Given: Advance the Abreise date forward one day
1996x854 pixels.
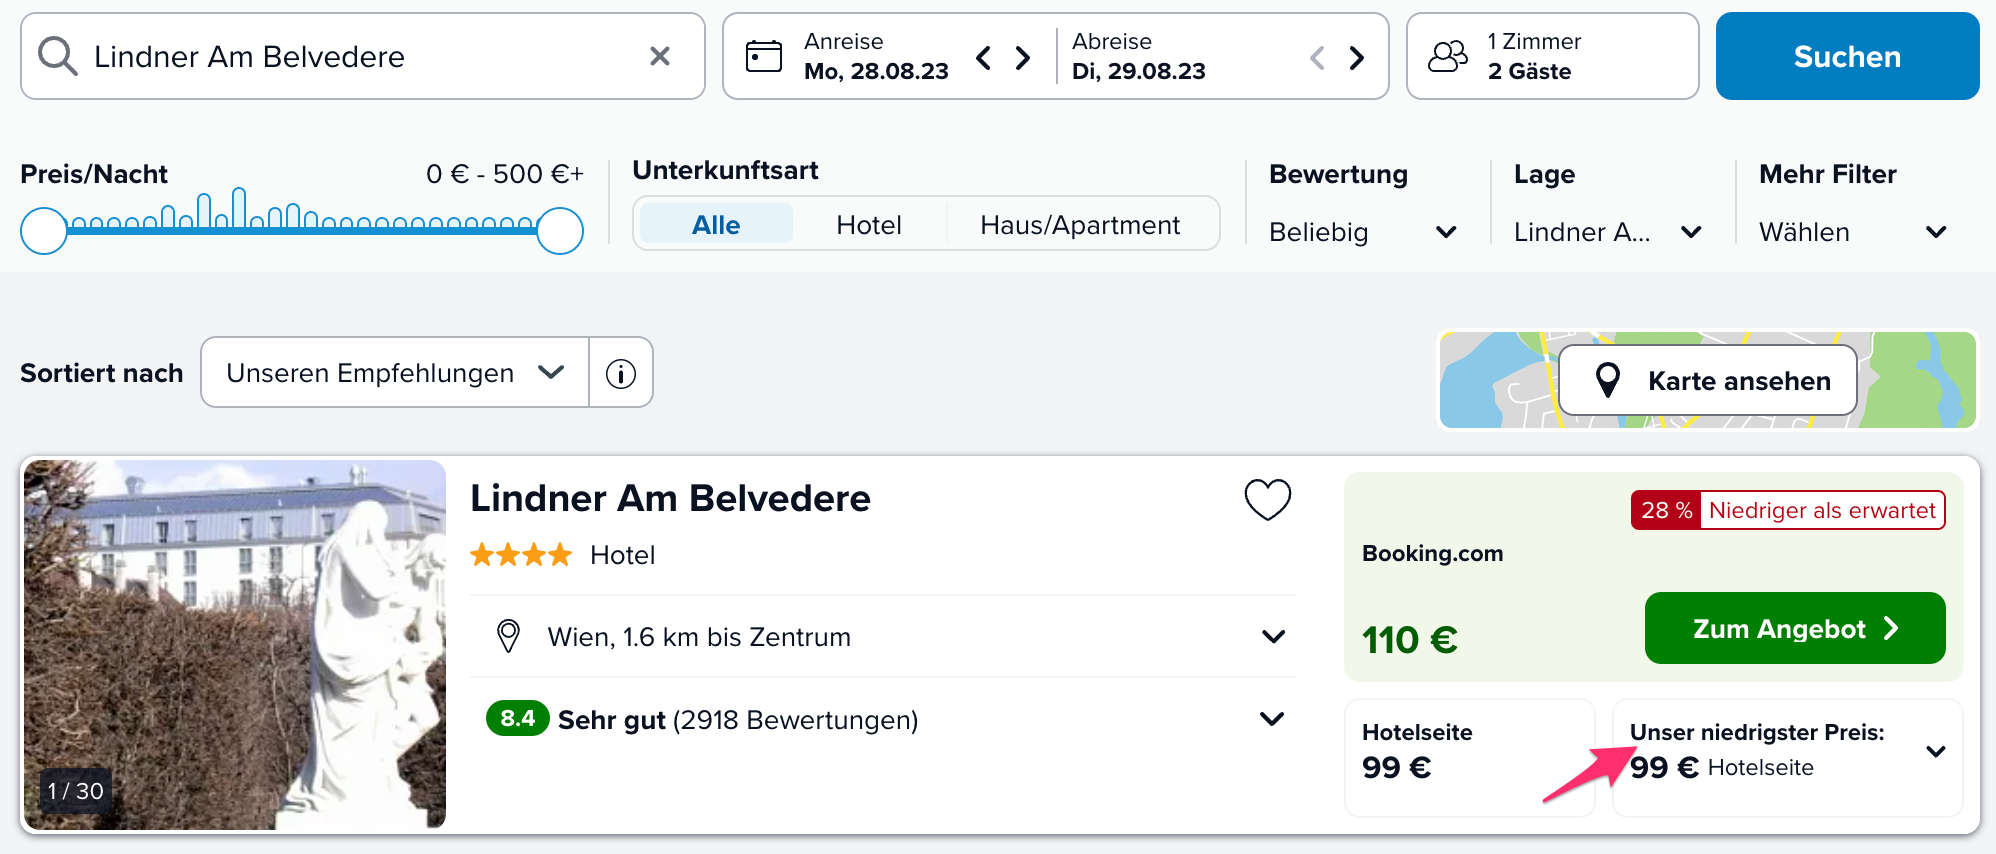Looking at the screenshot, I should [1356, 57].
